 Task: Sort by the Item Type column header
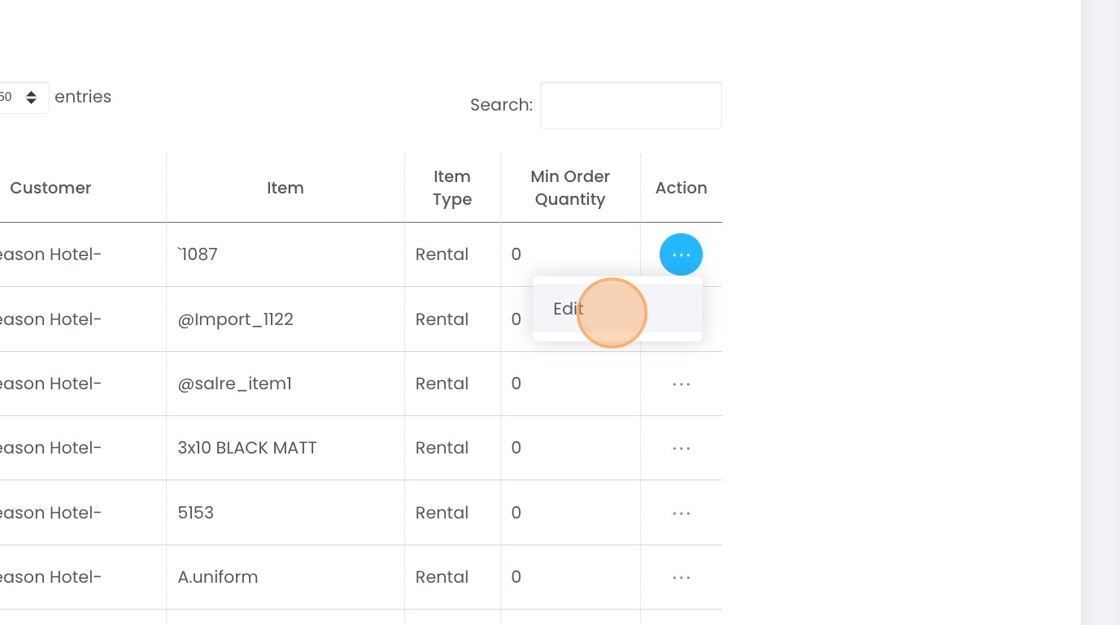click(x=452, y=188)
